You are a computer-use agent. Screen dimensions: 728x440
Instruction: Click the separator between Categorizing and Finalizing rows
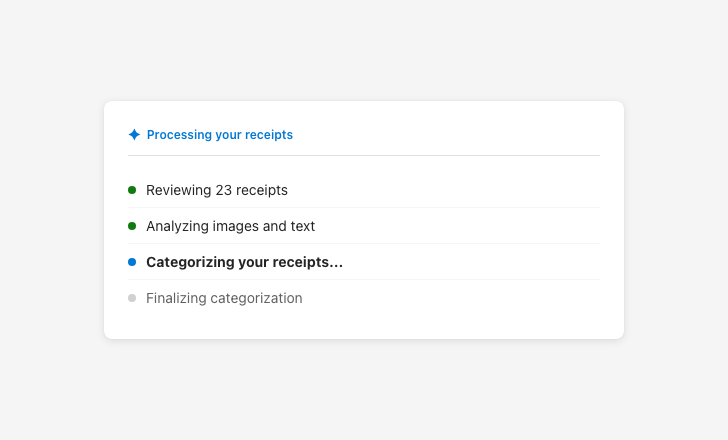(x=364, y=280)
